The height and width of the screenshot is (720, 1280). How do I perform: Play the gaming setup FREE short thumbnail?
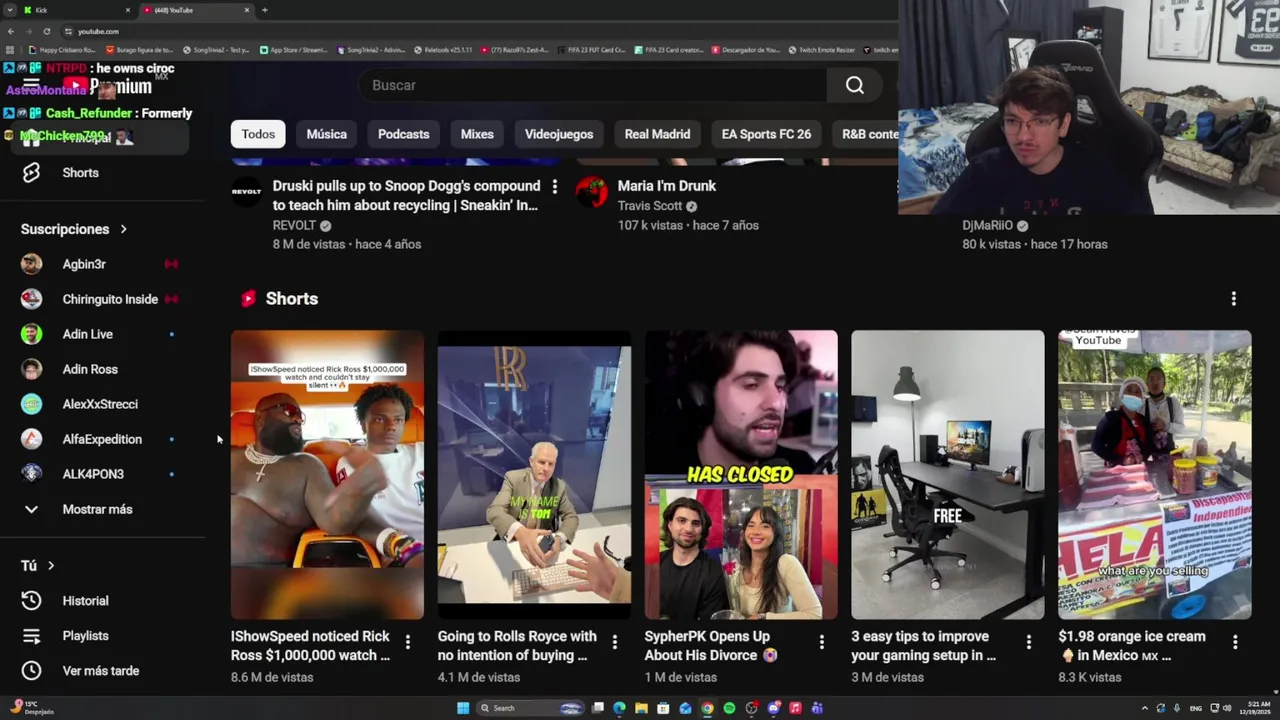948,474
